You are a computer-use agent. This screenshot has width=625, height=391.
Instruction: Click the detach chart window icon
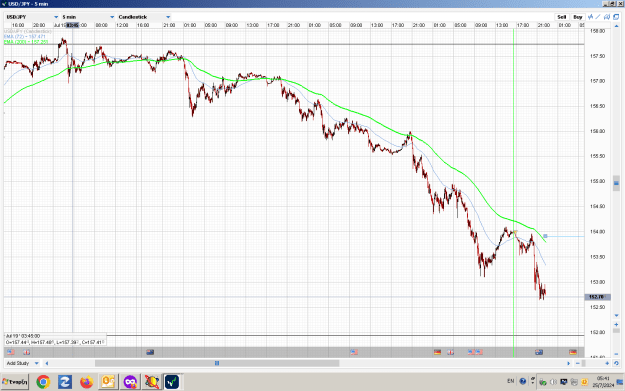pos(616,17)
